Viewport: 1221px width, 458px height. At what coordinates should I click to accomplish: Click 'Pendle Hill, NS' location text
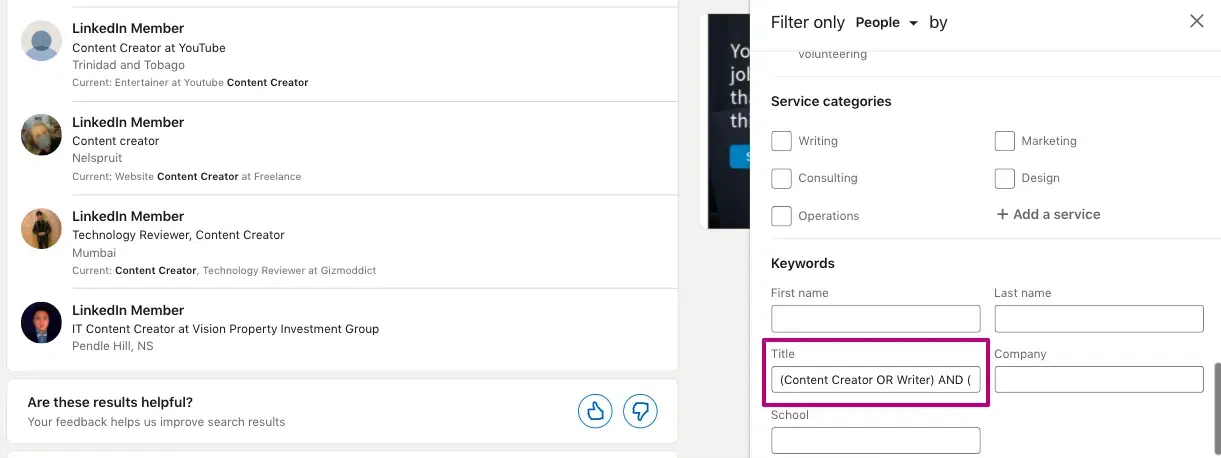[112, 346]
